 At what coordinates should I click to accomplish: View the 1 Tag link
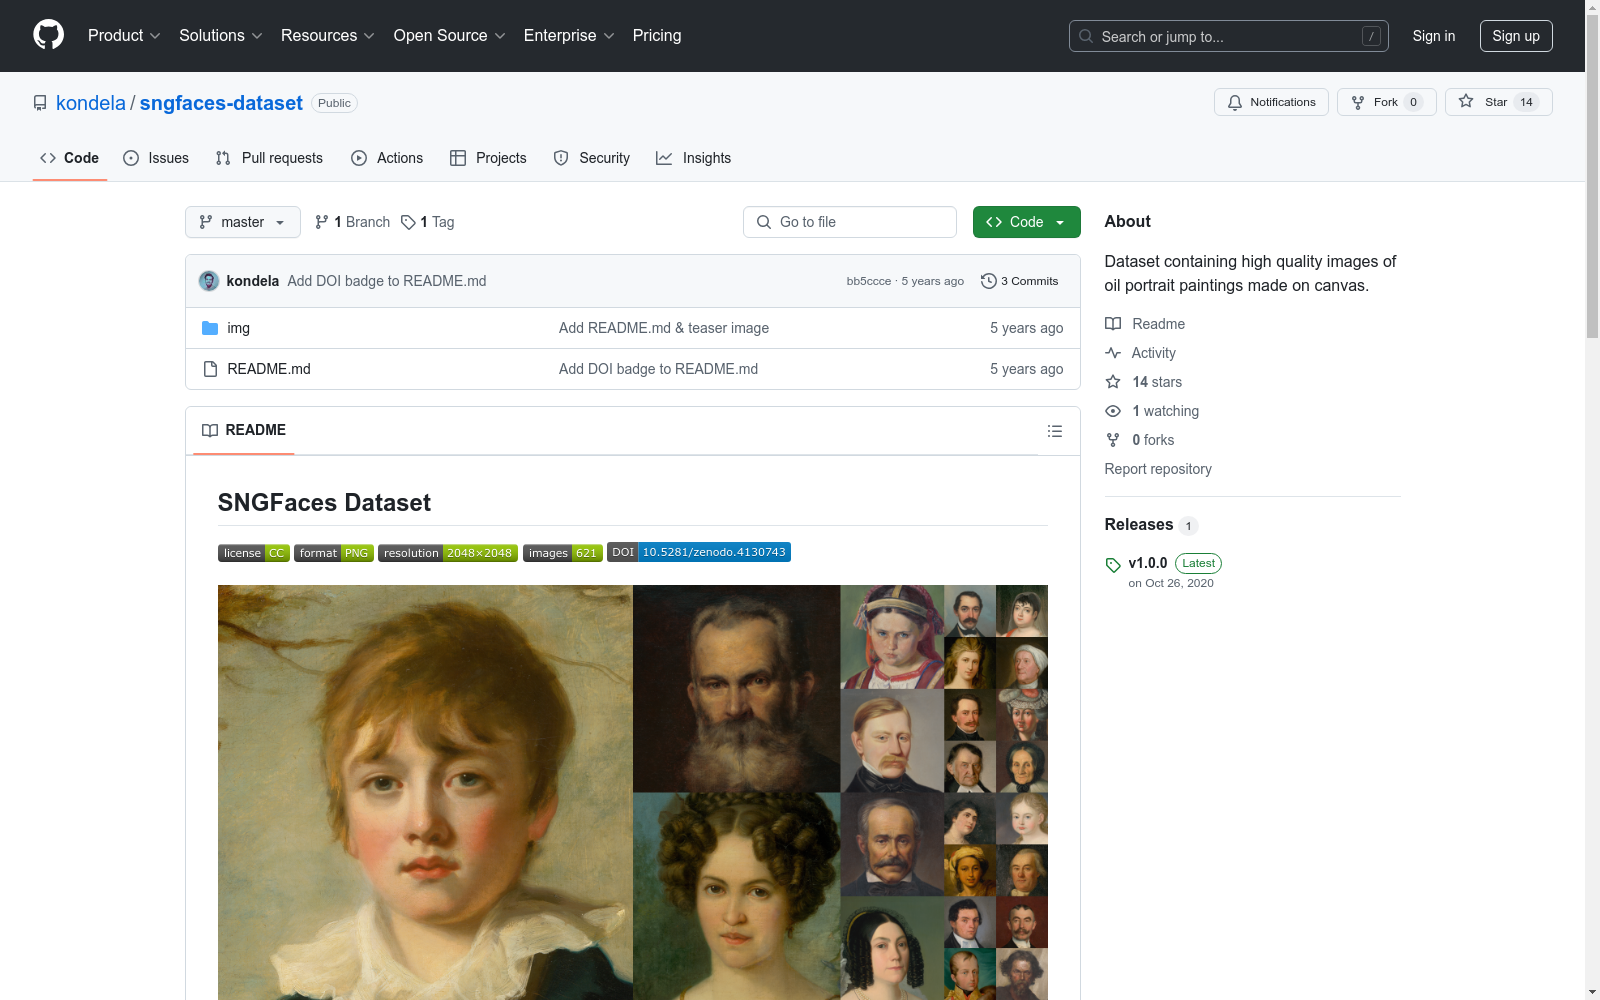tap(428, 222)
